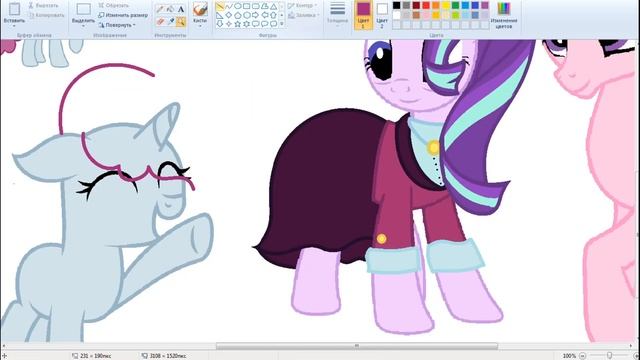Viewport: 640px width, 360px height.
Task: Click the Paste (Вставить) icon
Action: coord(14,9)
